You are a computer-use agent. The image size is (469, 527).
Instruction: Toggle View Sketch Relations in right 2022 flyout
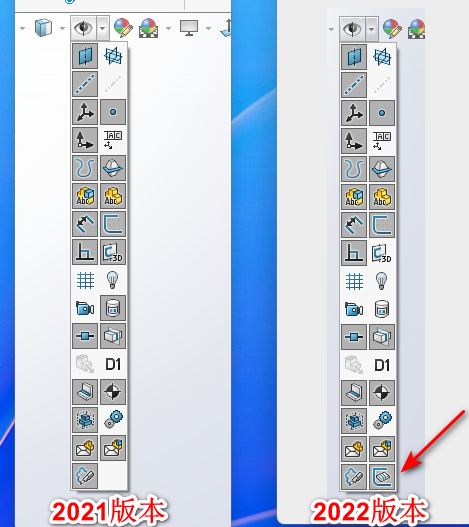tap(354, 253)
